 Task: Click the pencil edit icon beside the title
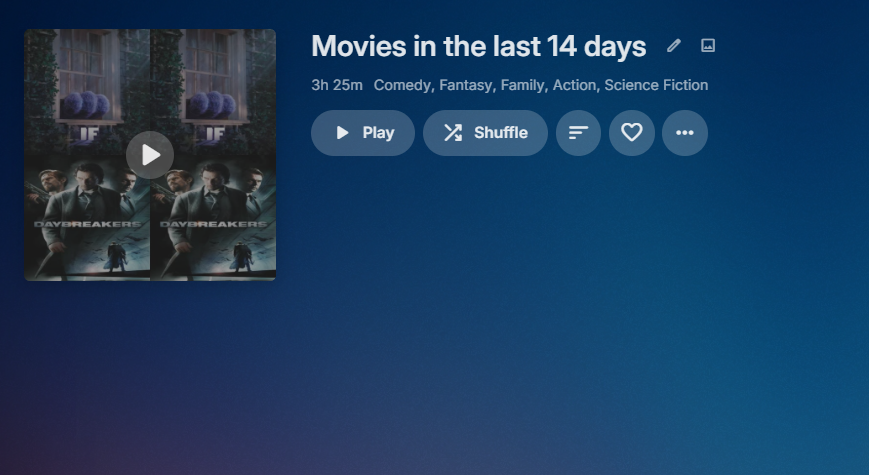tap(673, 45)
